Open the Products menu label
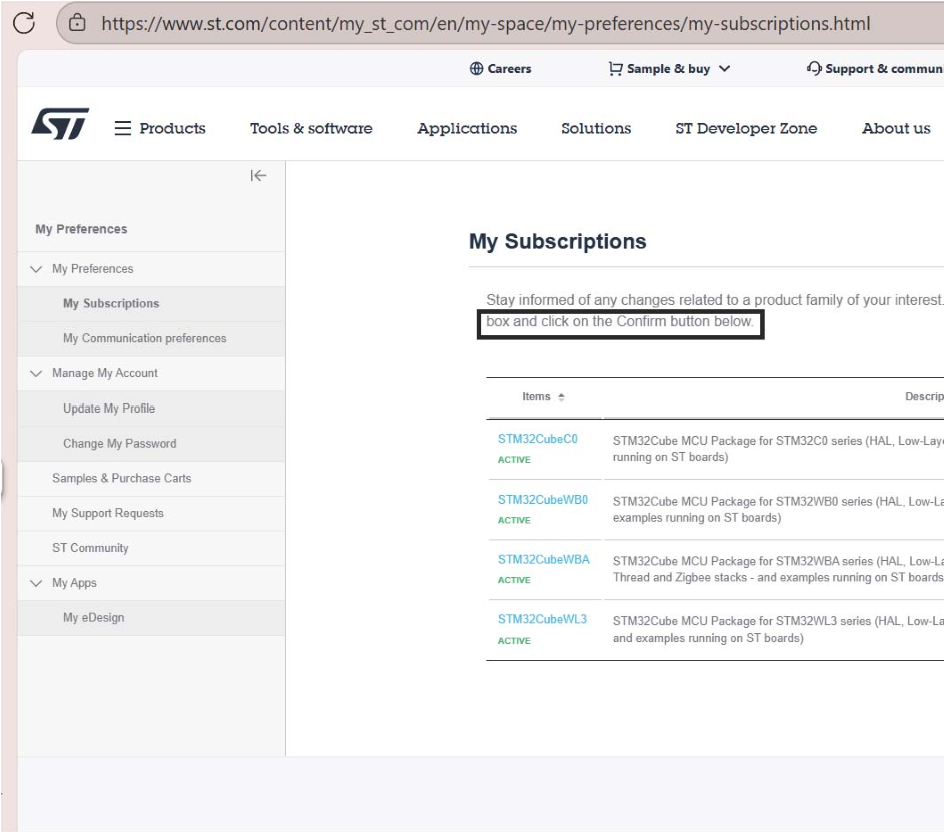The height and width of the screenshot is (832, 944). [172, 128]
